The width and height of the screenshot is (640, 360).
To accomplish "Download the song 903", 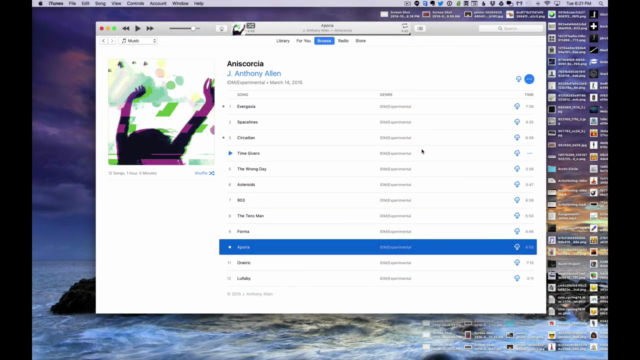I will tap(517, 200).
